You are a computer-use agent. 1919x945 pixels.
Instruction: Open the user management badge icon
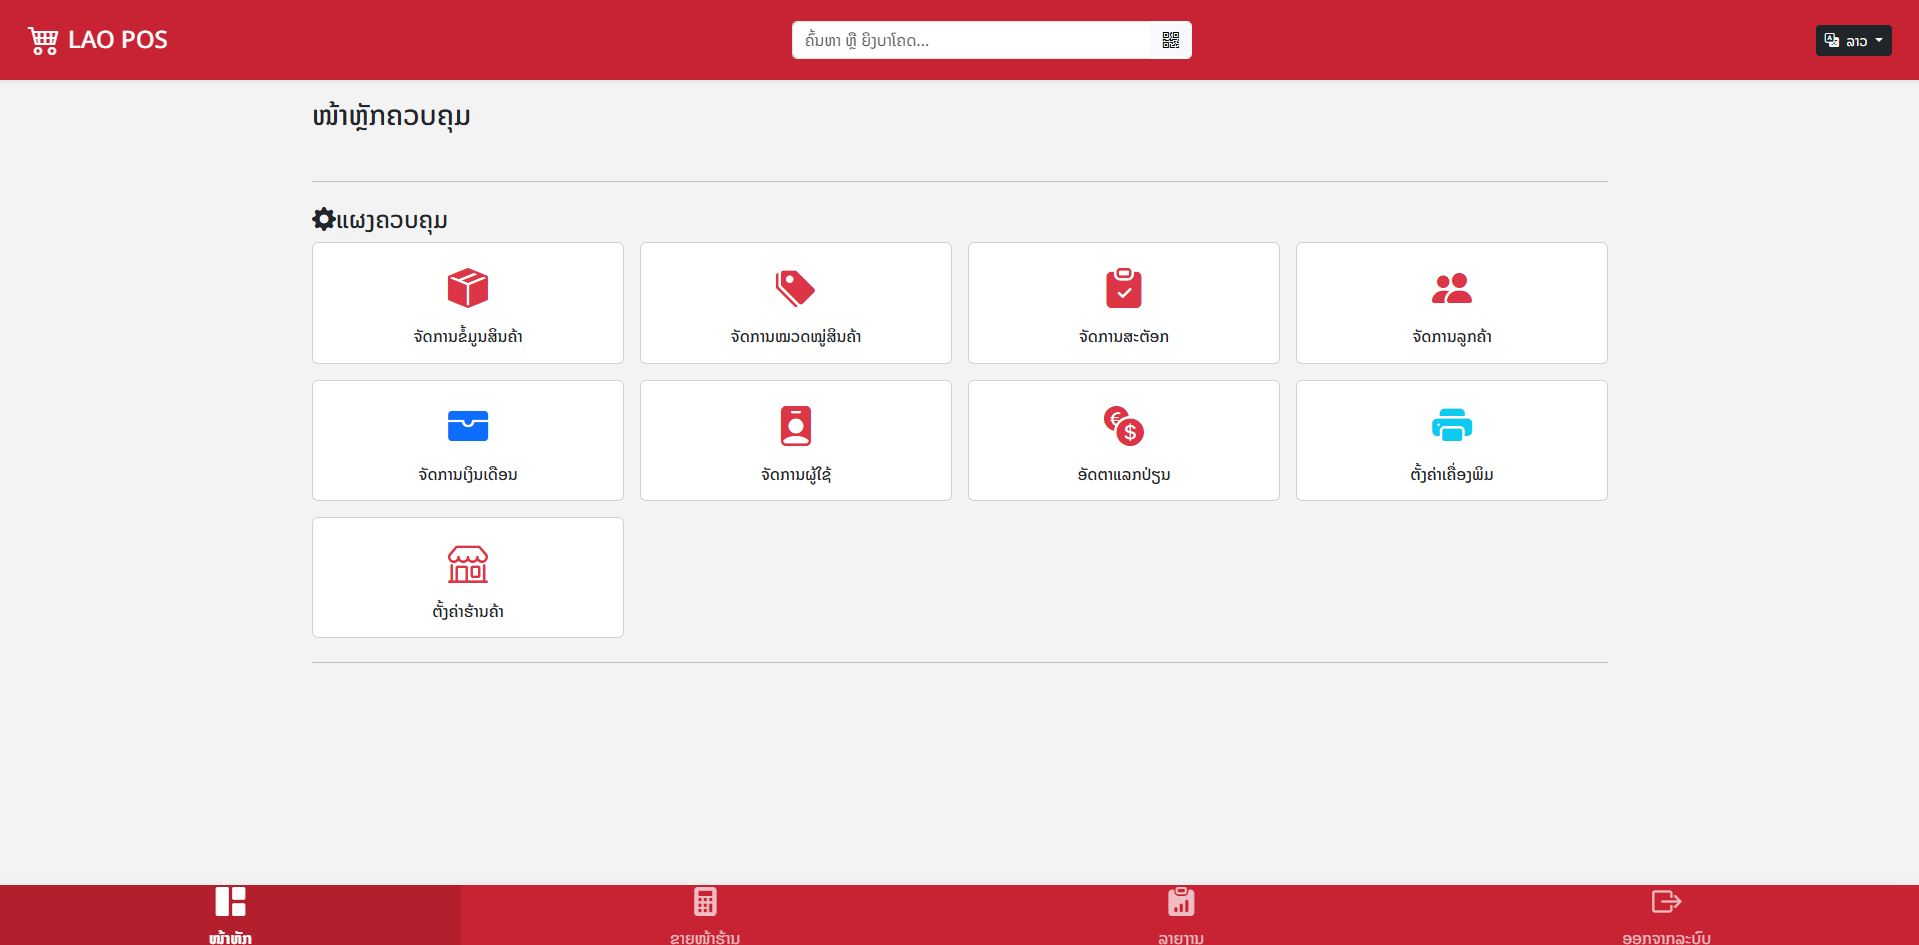point(795,426)
